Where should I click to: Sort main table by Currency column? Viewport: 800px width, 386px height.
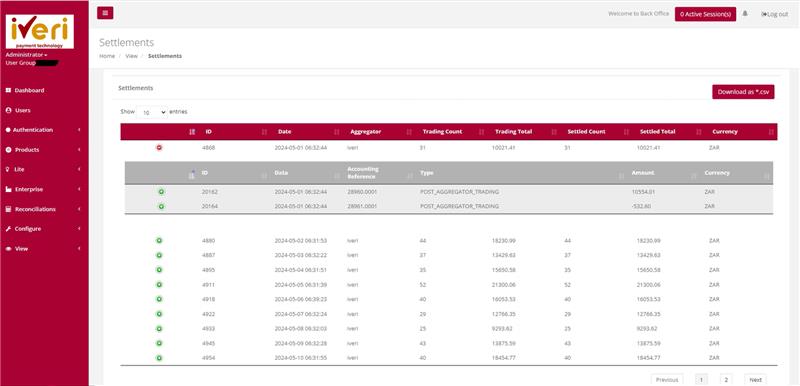tap(741, 132)
